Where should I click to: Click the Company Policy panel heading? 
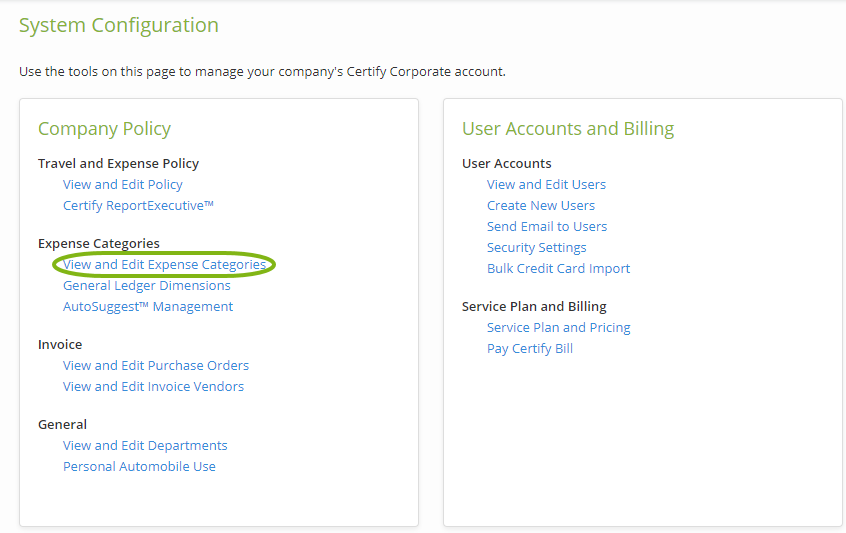[104, 129]
